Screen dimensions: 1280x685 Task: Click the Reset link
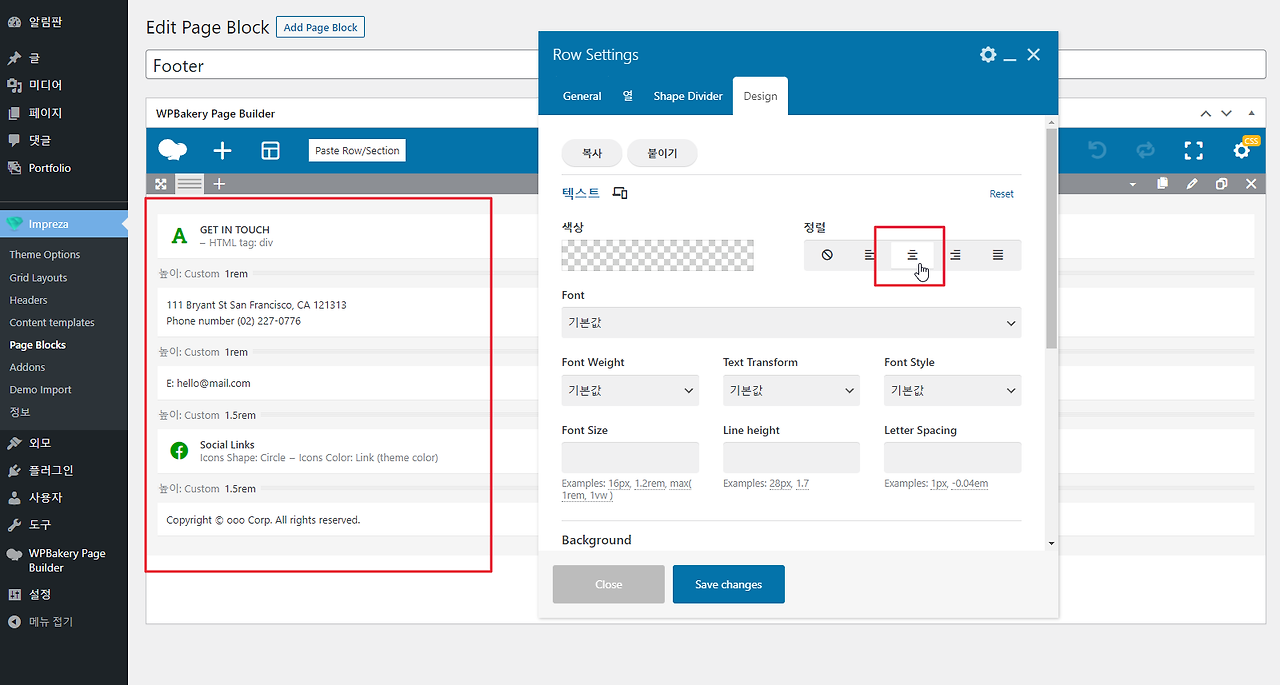coord(1001,194)
